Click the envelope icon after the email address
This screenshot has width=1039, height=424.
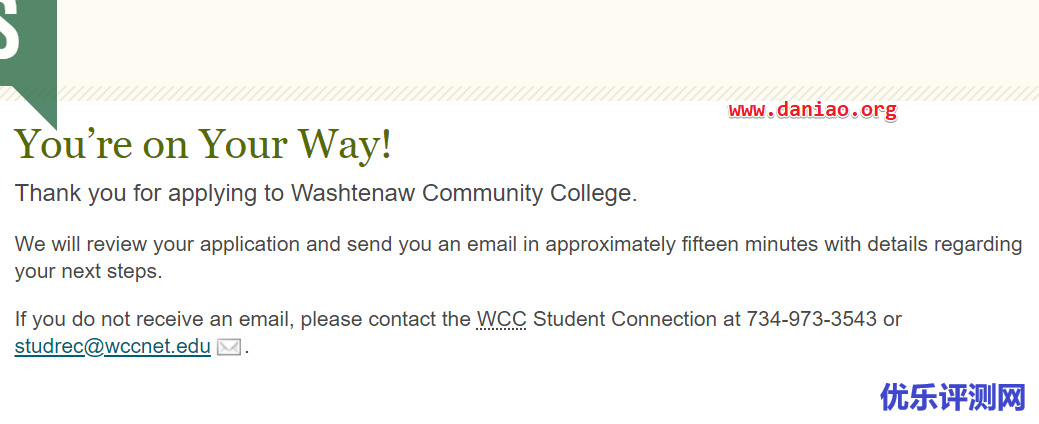[x=229, y=347]
